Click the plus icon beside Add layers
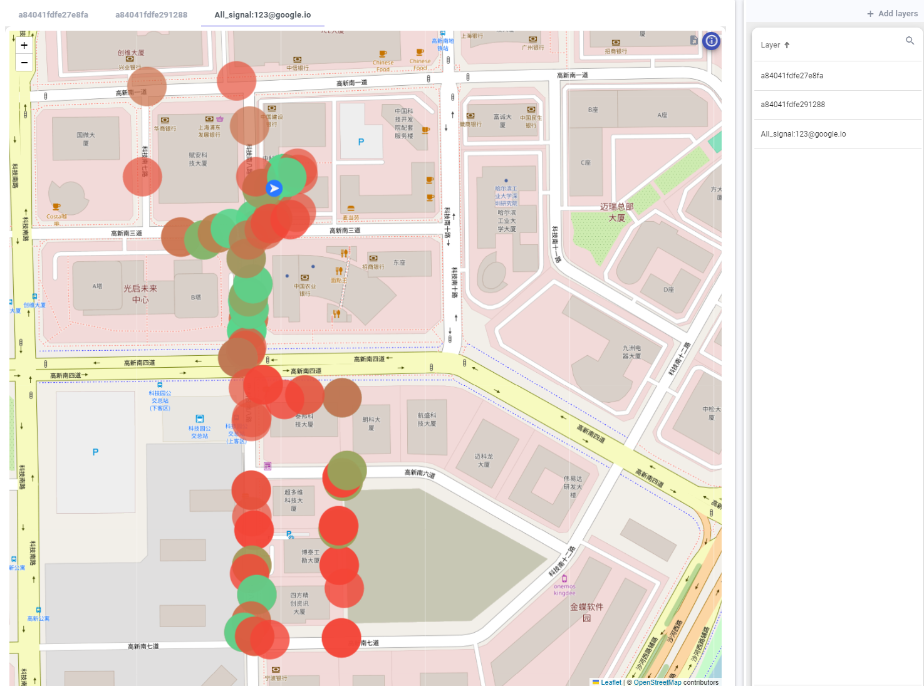924x686 pixels. coord(869,14)
